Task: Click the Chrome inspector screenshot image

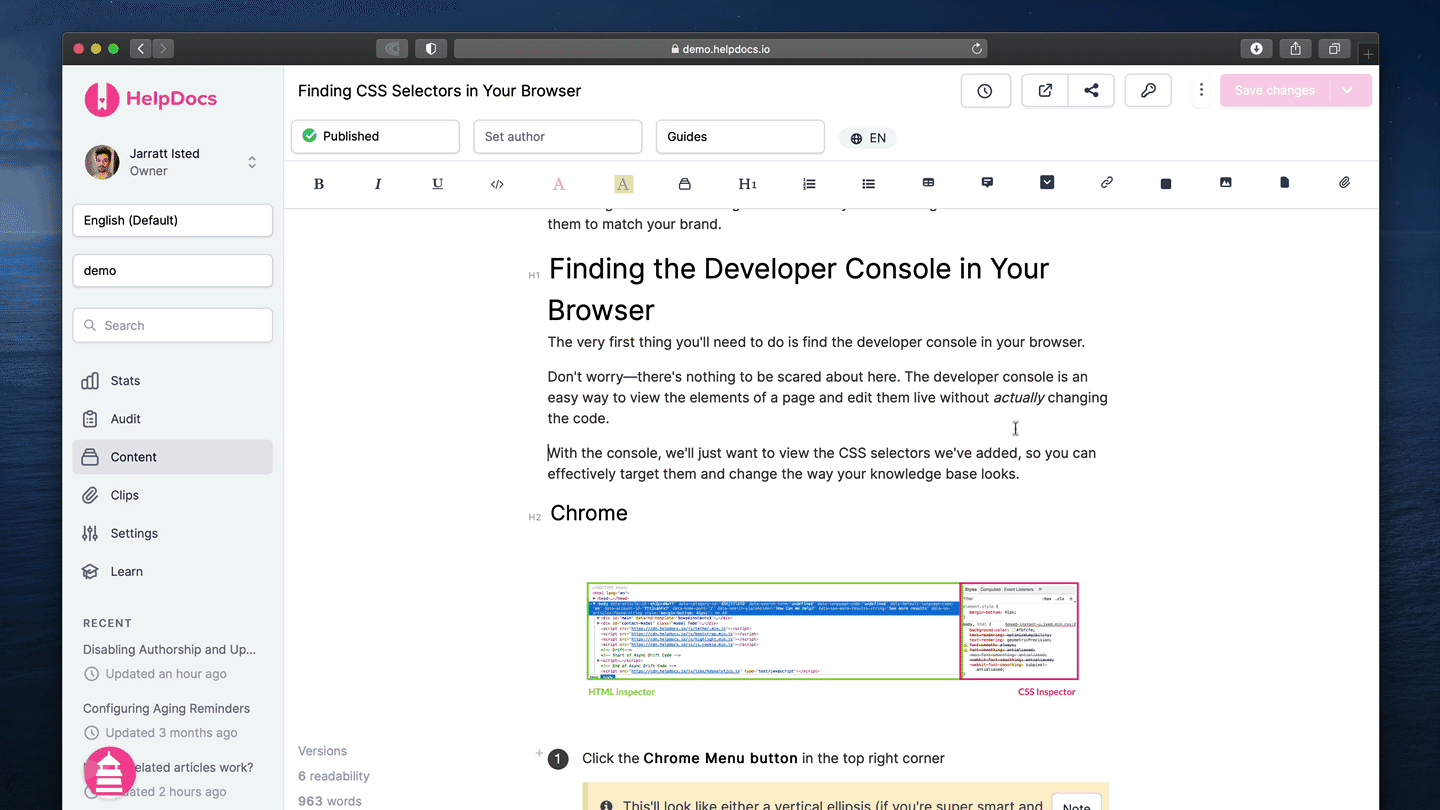Action: 832,639
